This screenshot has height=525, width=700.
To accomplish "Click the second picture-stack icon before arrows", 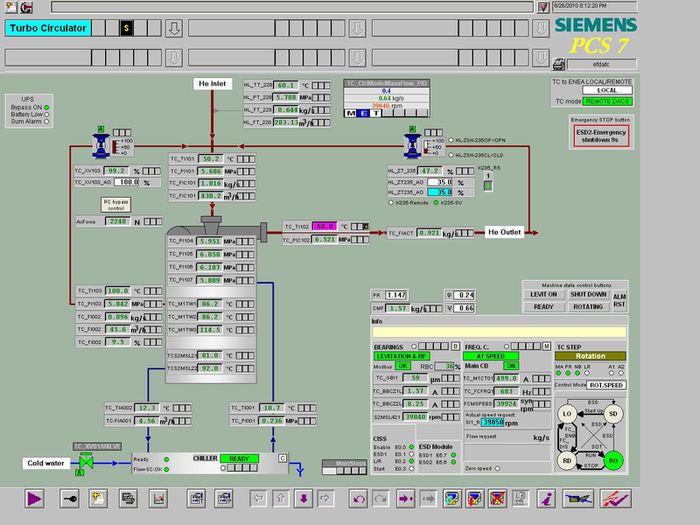I will pos(224,498).
